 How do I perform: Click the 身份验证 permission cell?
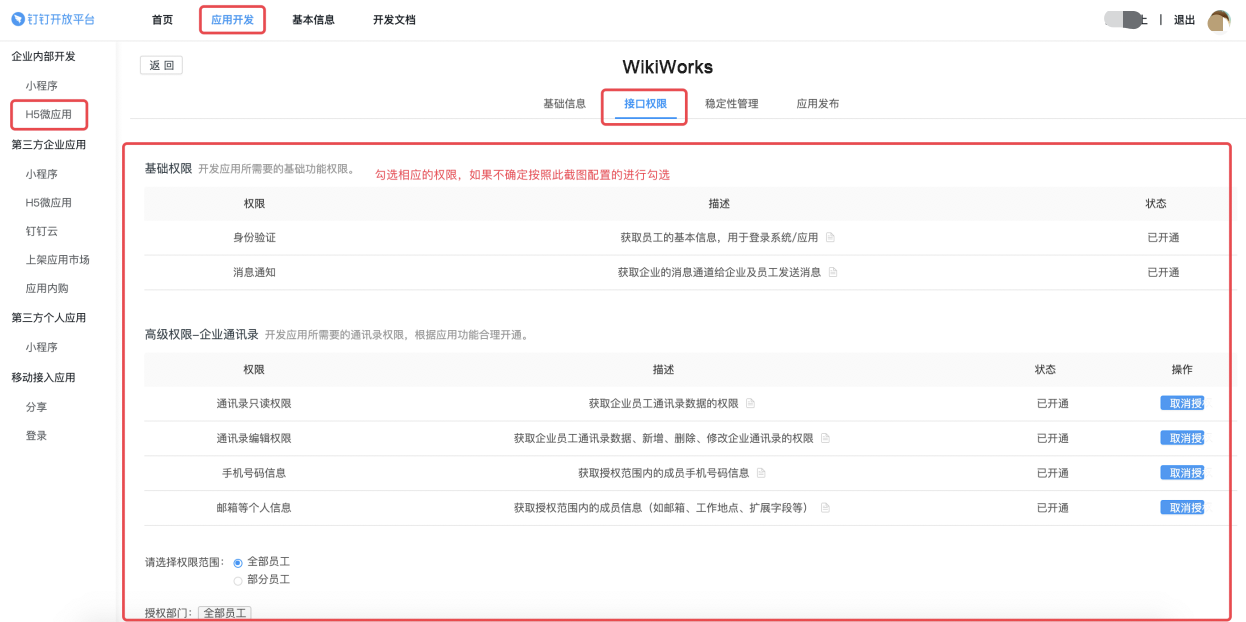pos(254,238)
